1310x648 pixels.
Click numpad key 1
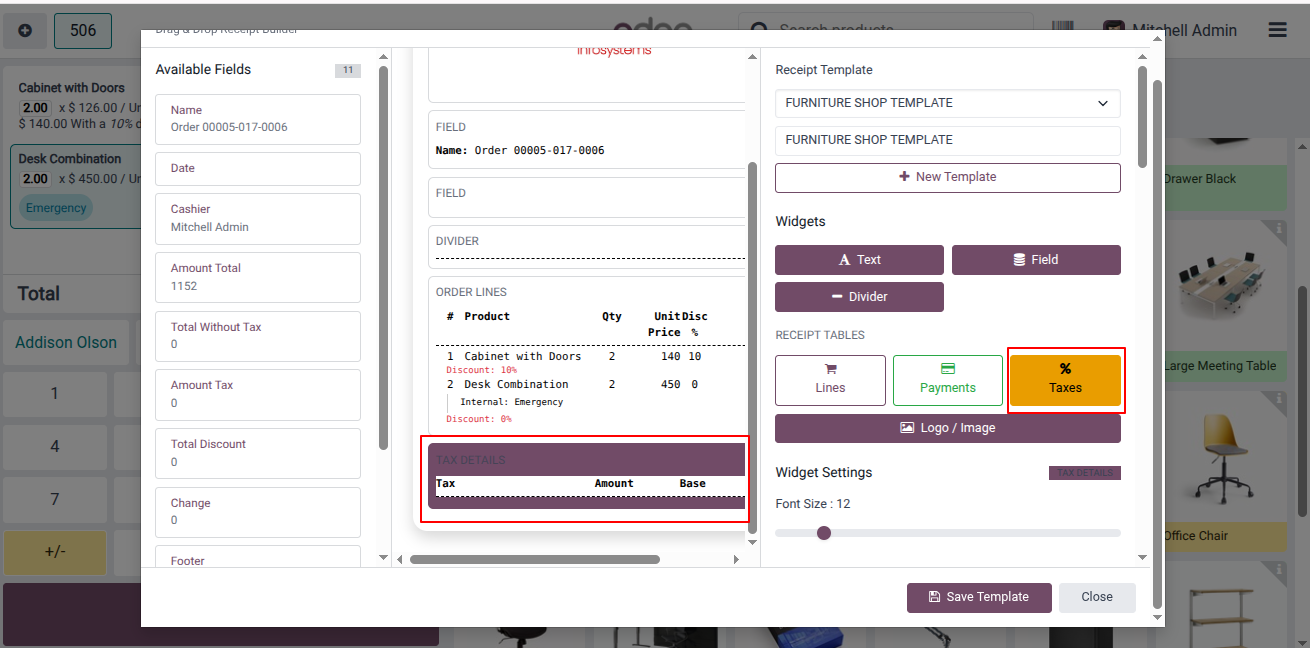[55, 394]
